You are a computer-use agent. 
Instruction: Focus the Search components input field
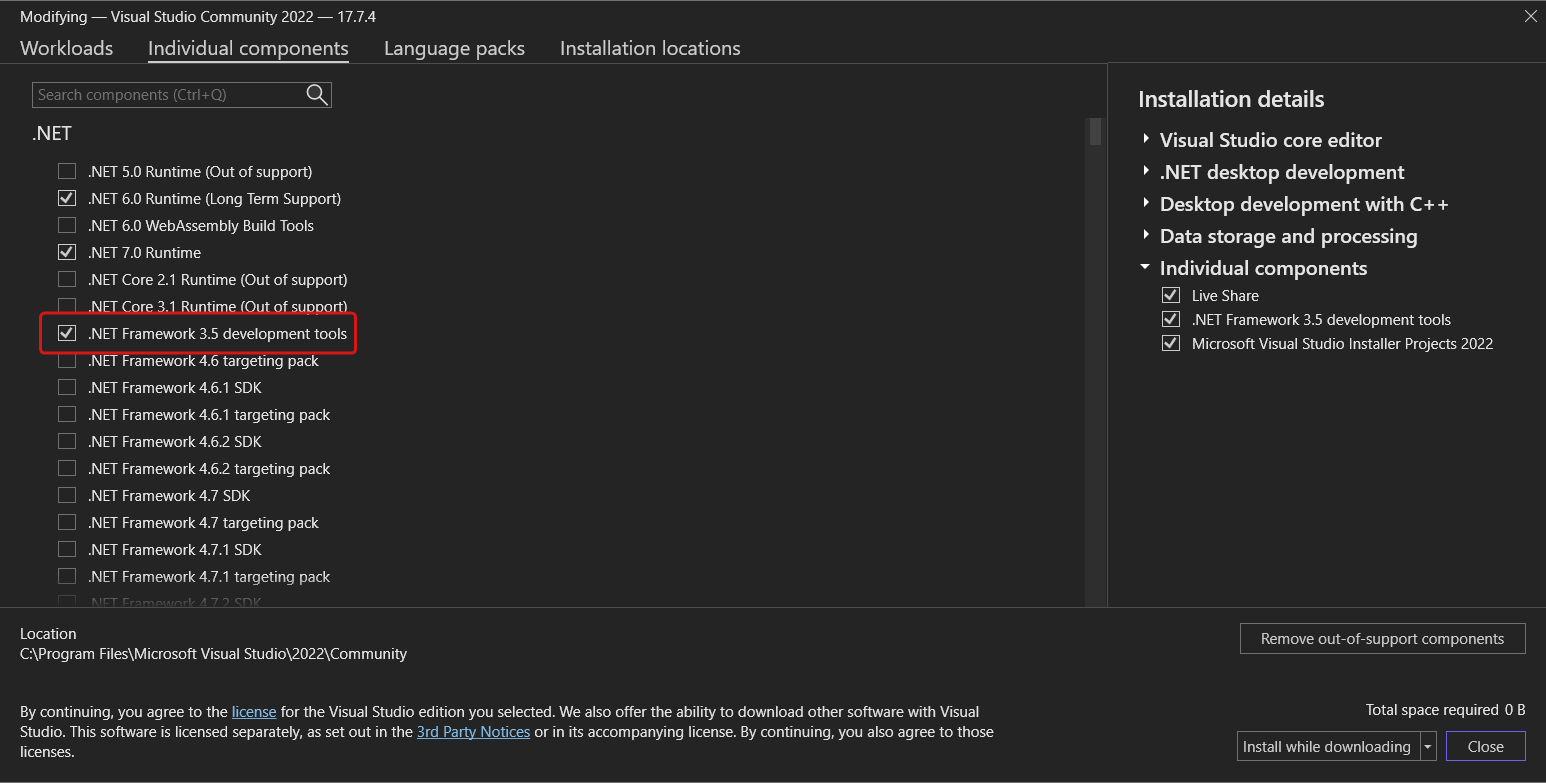tap(168, 95)
